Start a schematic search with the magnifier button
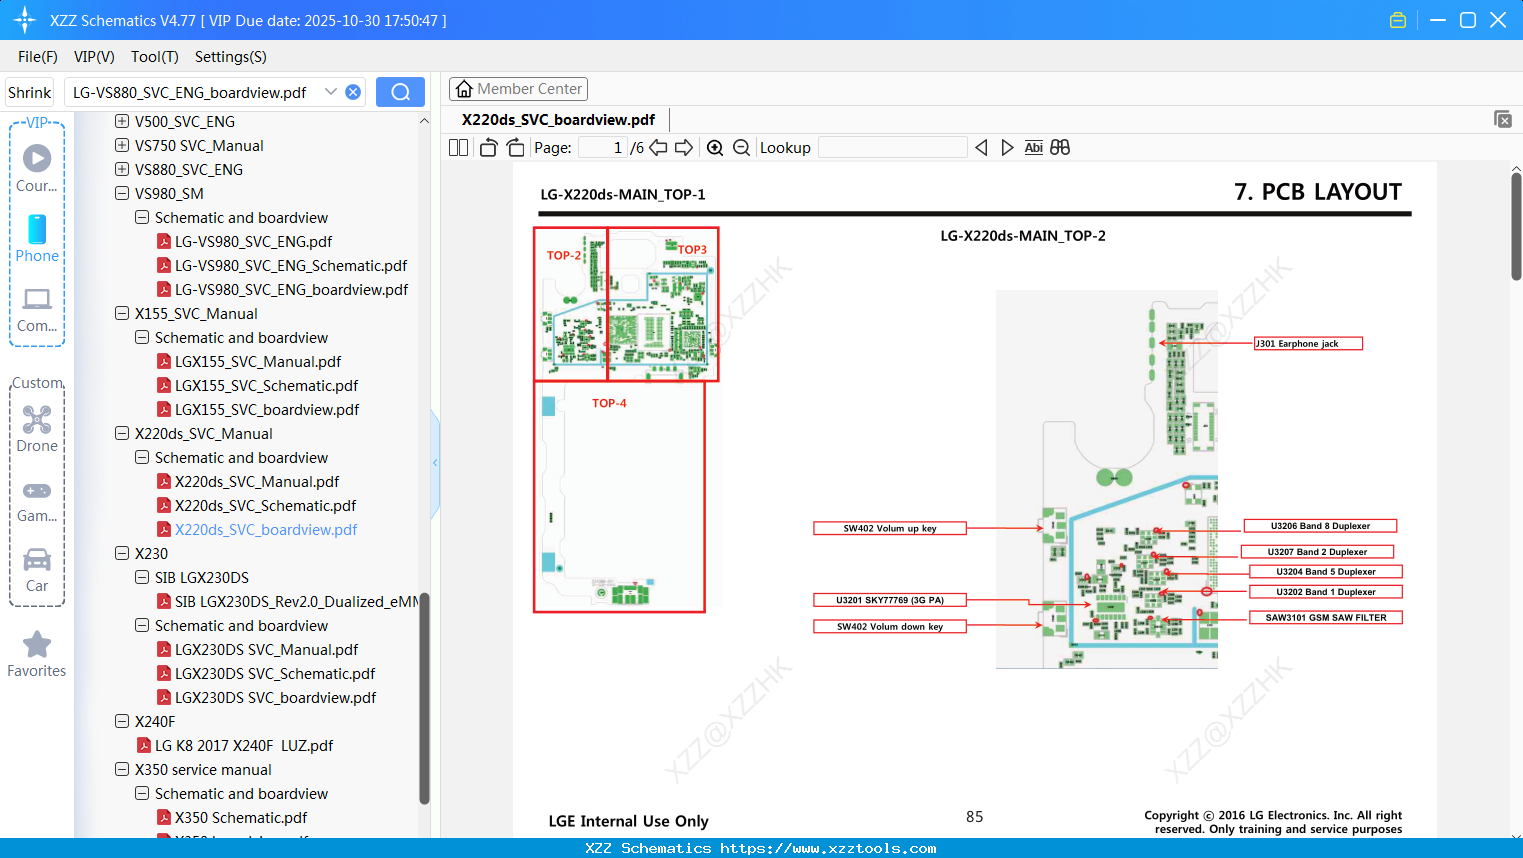This screenshot has width=1523, height=858. pos(400,91)
